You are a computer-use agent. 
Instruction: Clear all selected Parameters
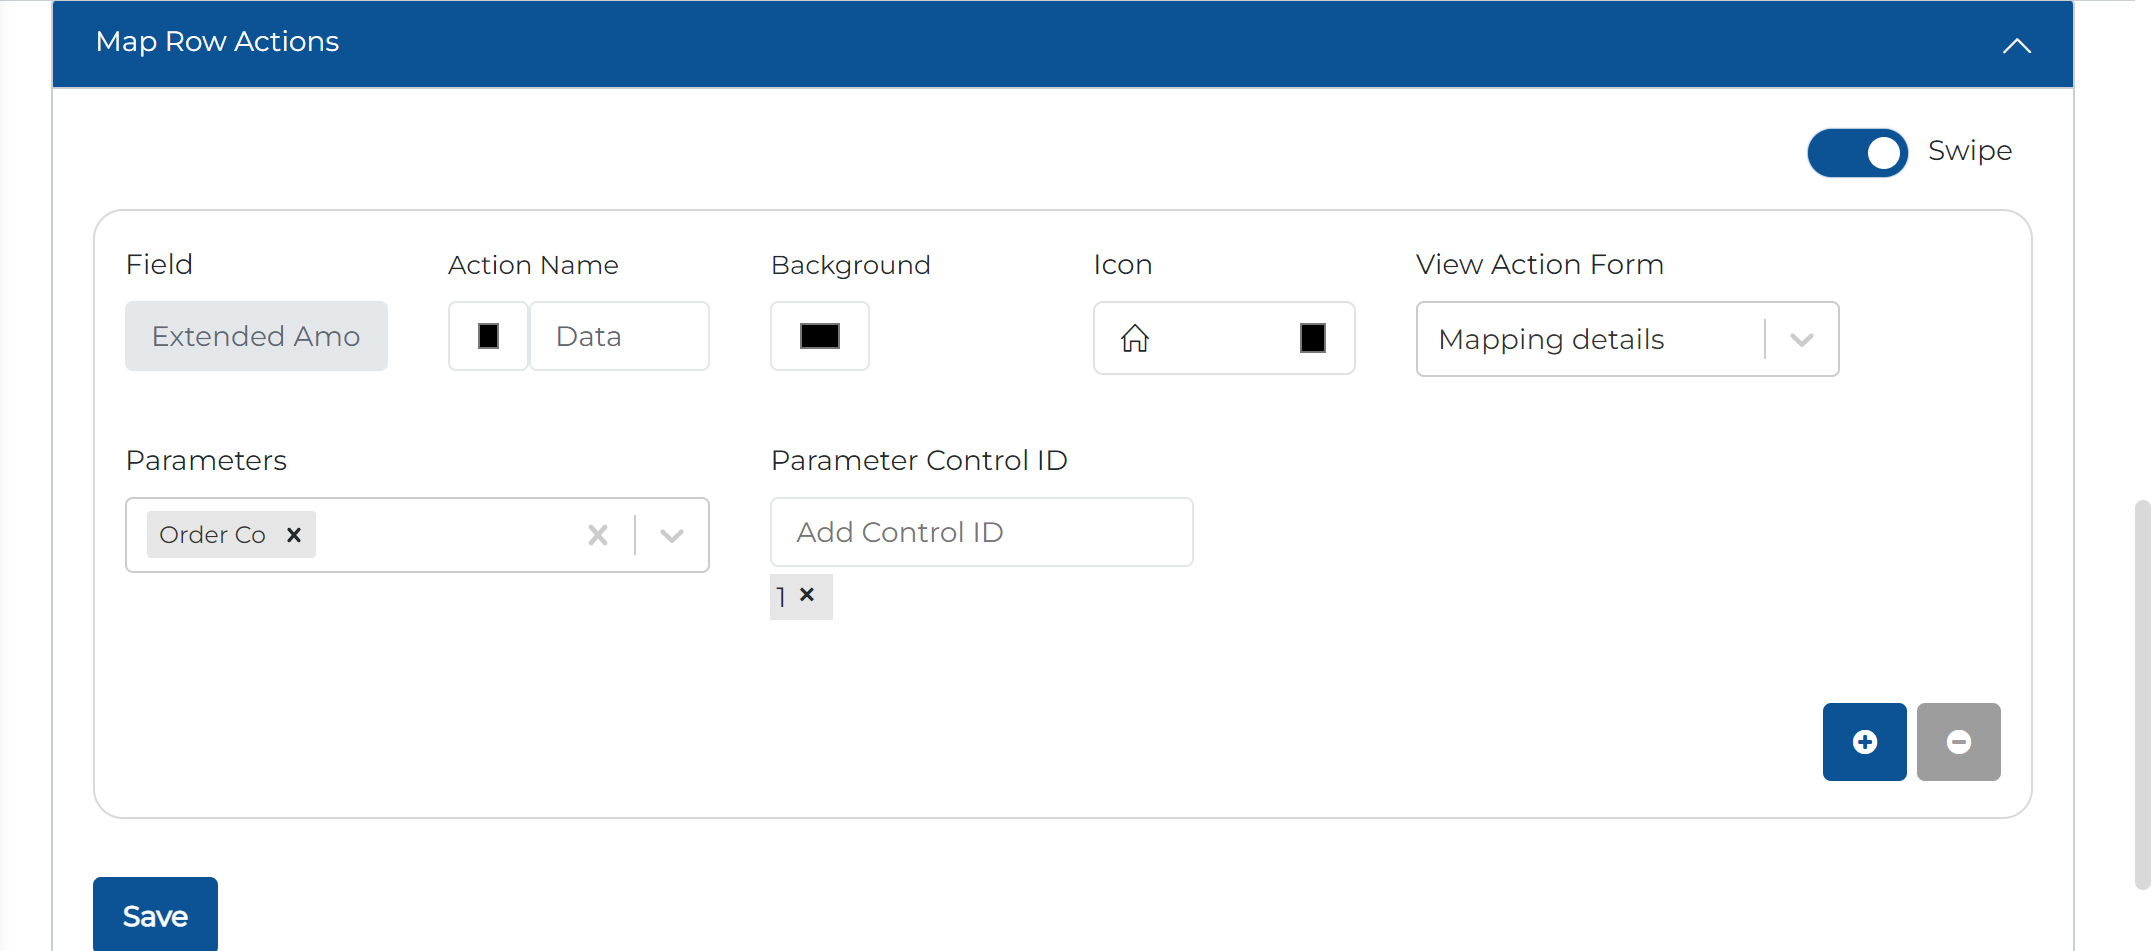click(x=598, y=535)
